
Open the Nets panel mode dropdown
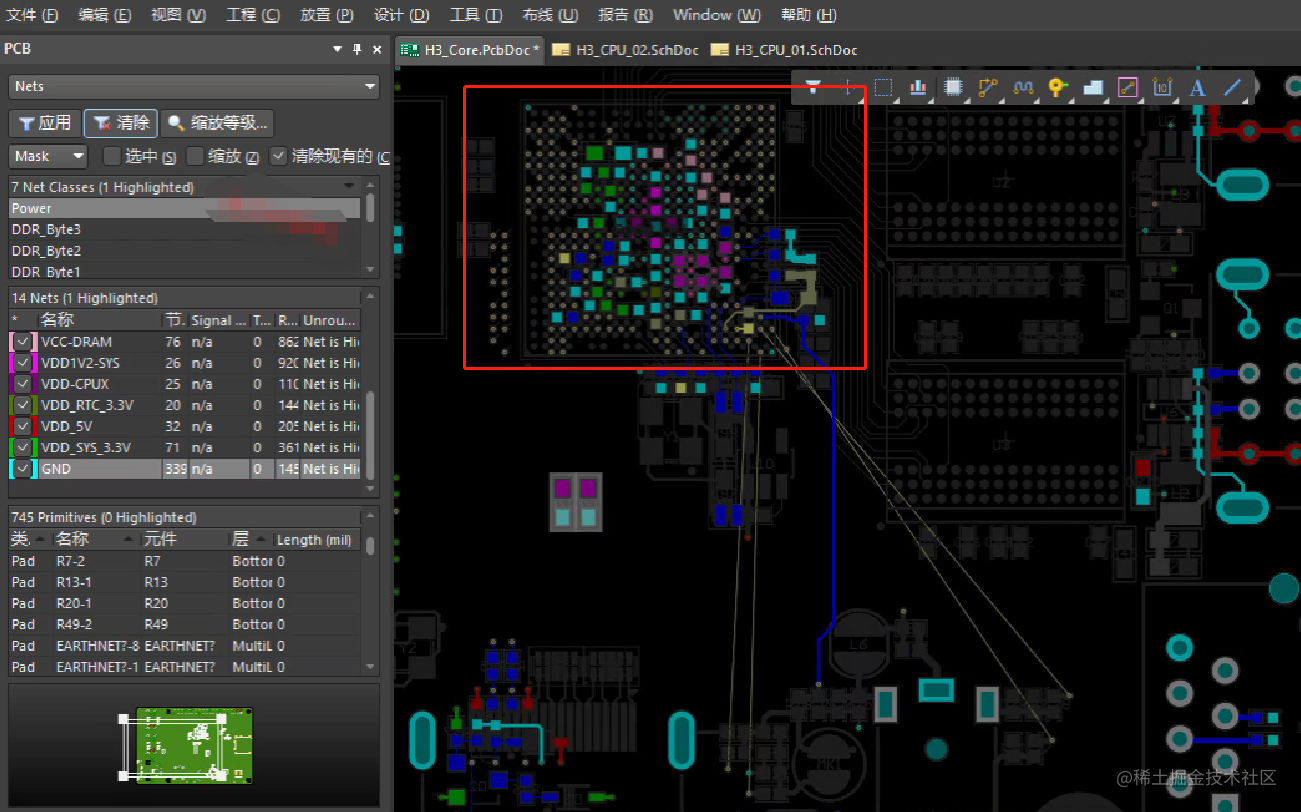click(370, 87)
